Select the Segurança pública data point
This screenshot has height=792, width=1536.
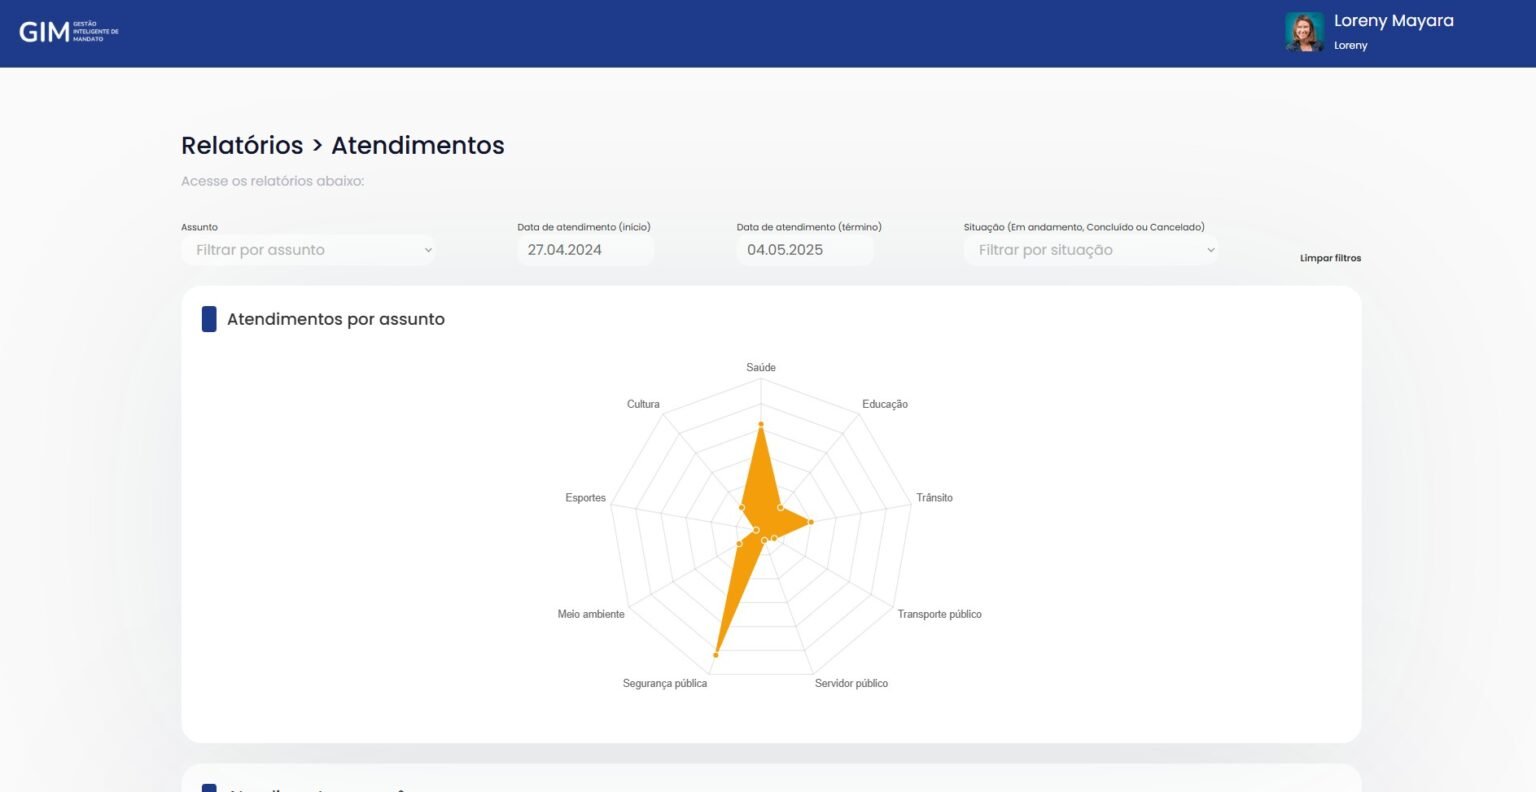[716, 654]
